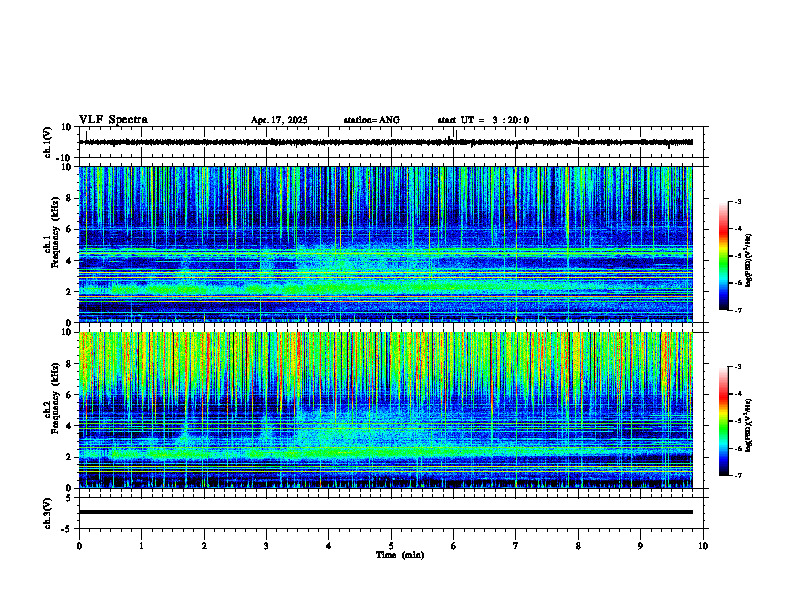
Task: Click the date text "Apr. 17, 2025"
Action: pos(279,120)
